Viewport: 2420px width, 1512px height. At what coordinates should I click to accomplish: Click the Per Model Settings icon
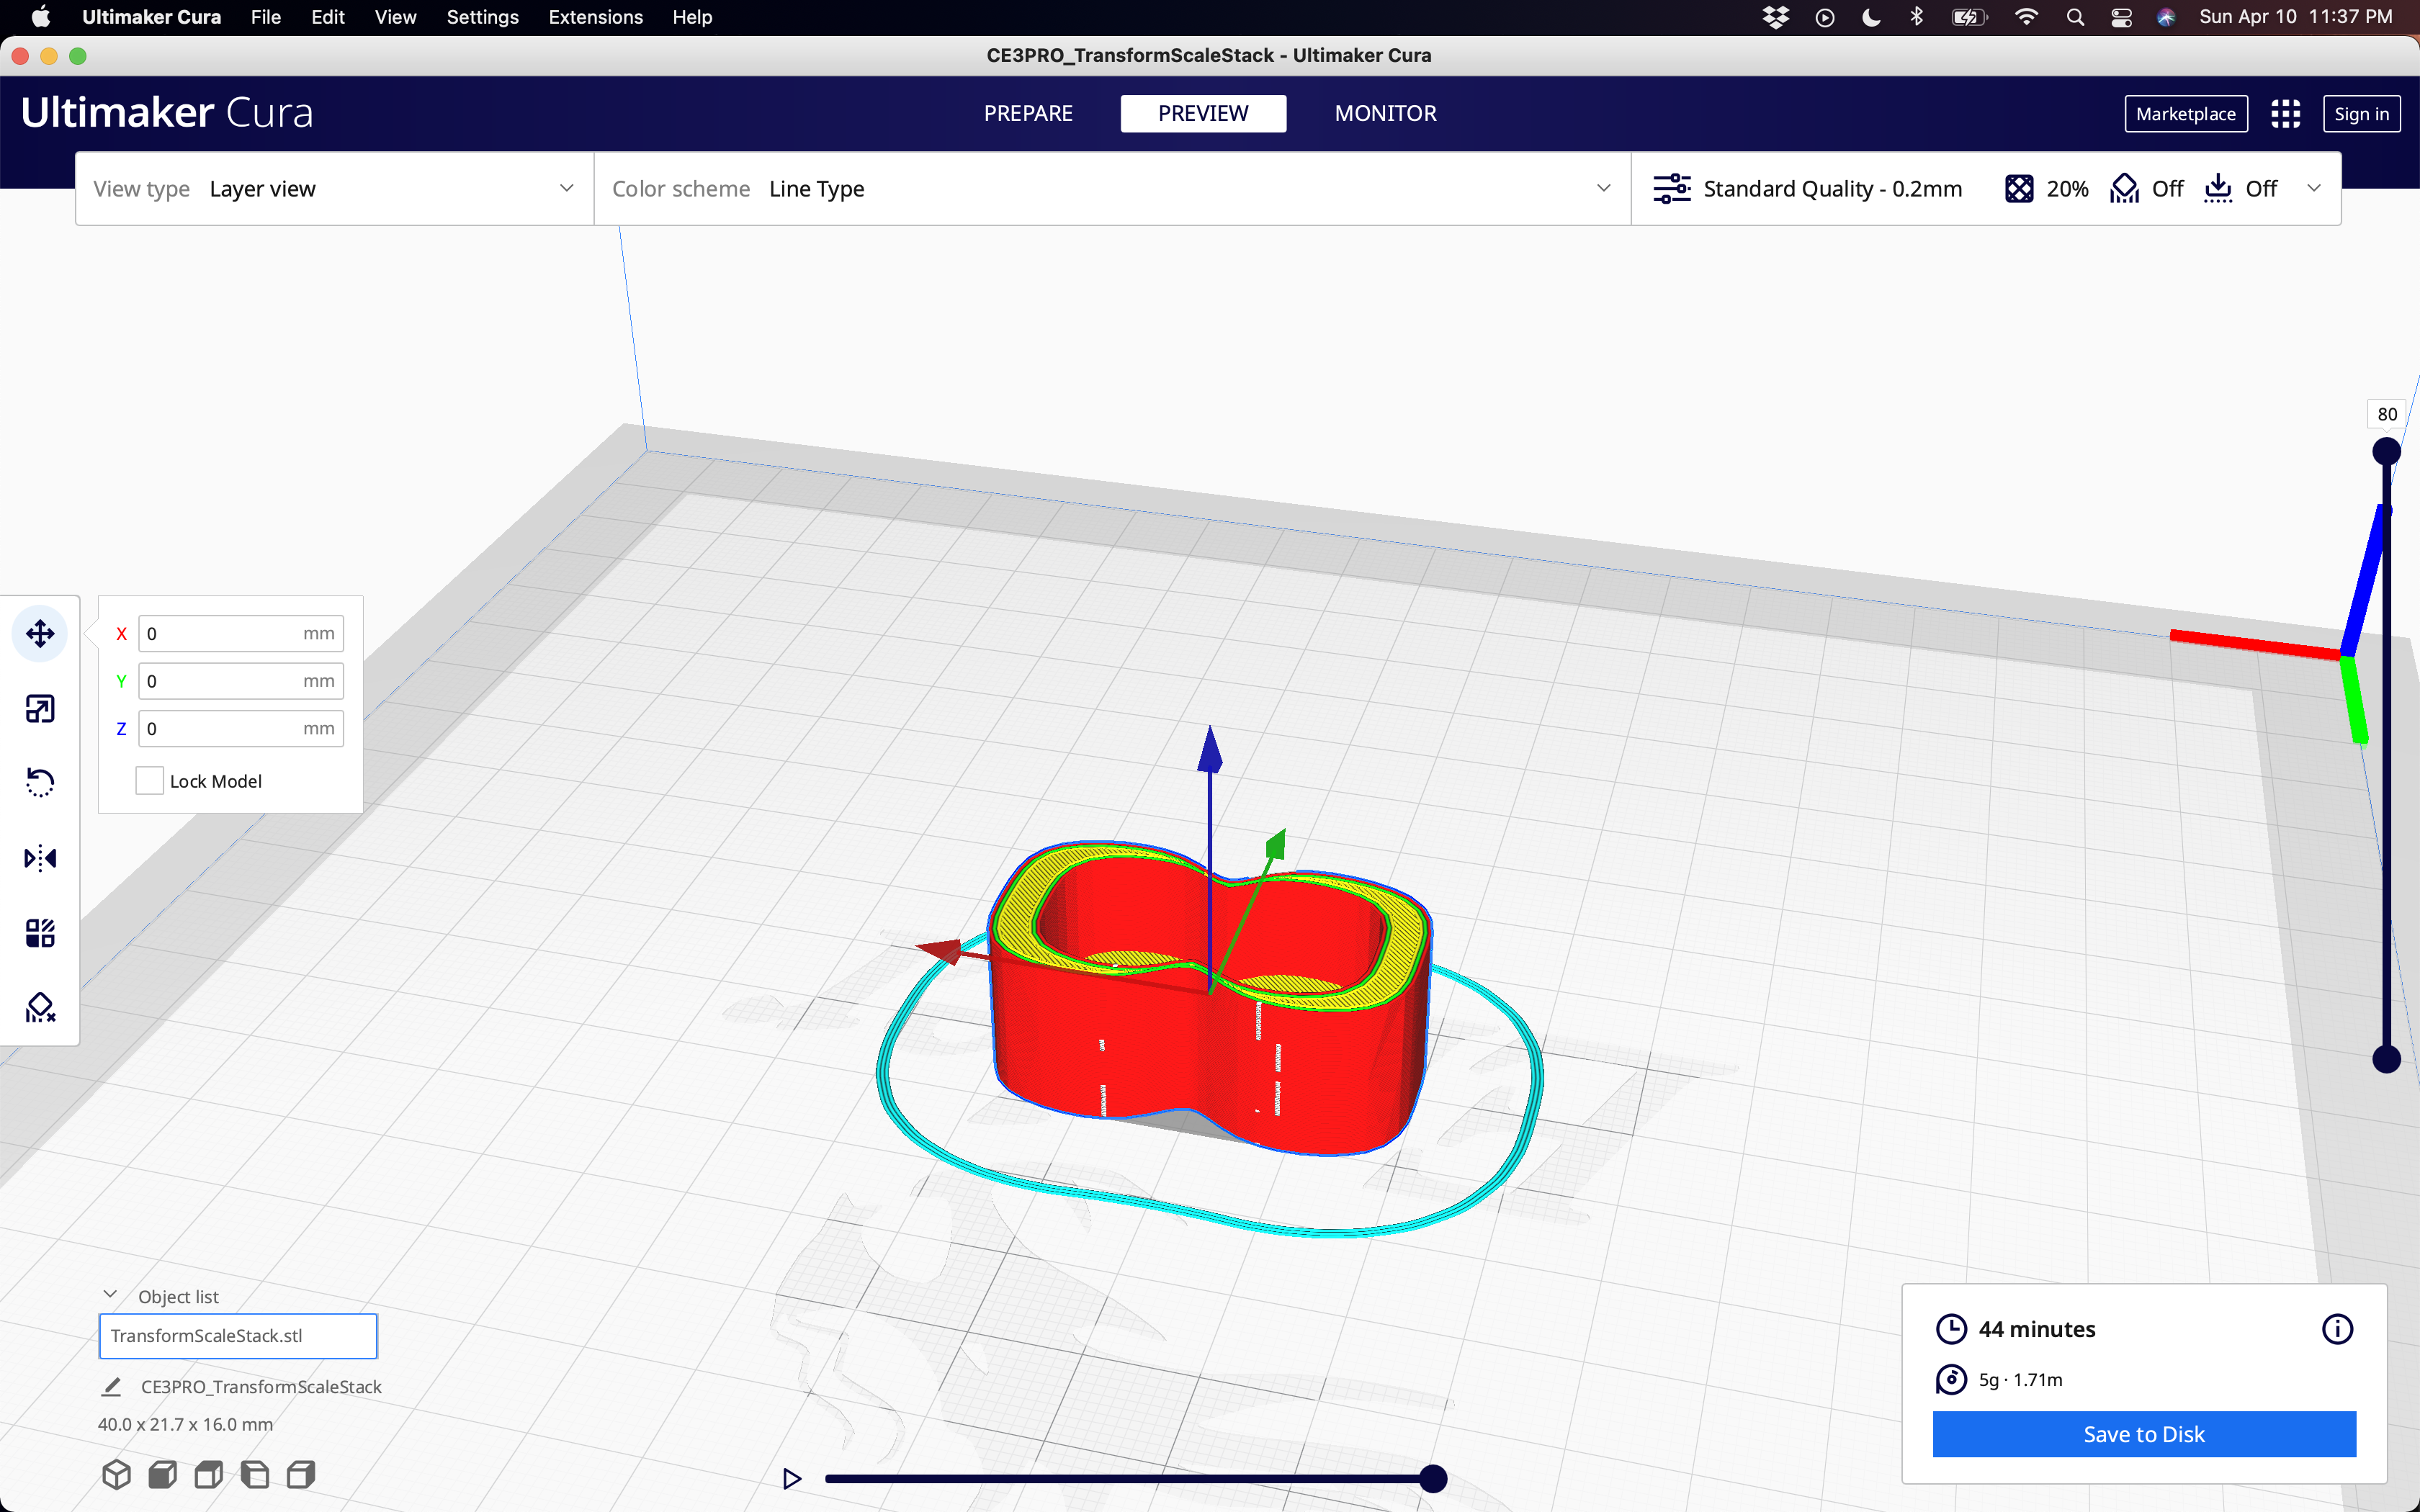click(x=42, y=930)
